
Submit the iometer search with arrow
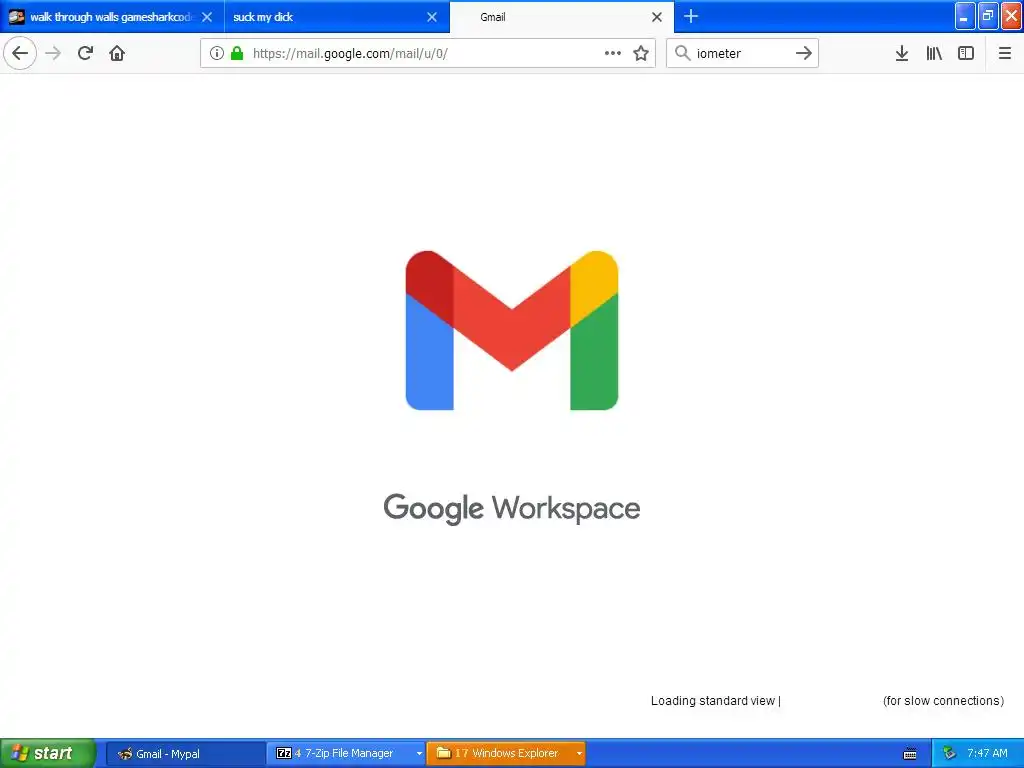[x=804, y=53]
